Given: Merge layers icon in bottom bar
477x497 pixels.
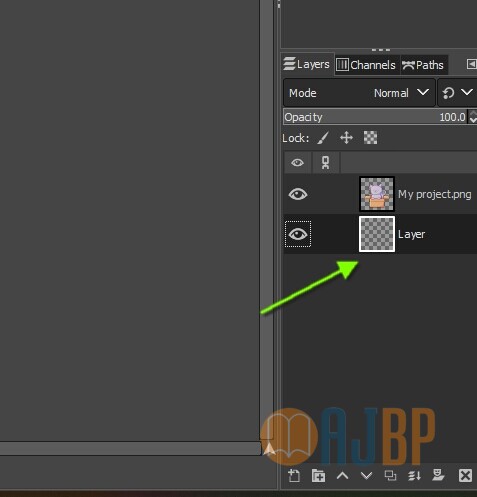Looking at the screenshot, I should (x=414, y=476).
